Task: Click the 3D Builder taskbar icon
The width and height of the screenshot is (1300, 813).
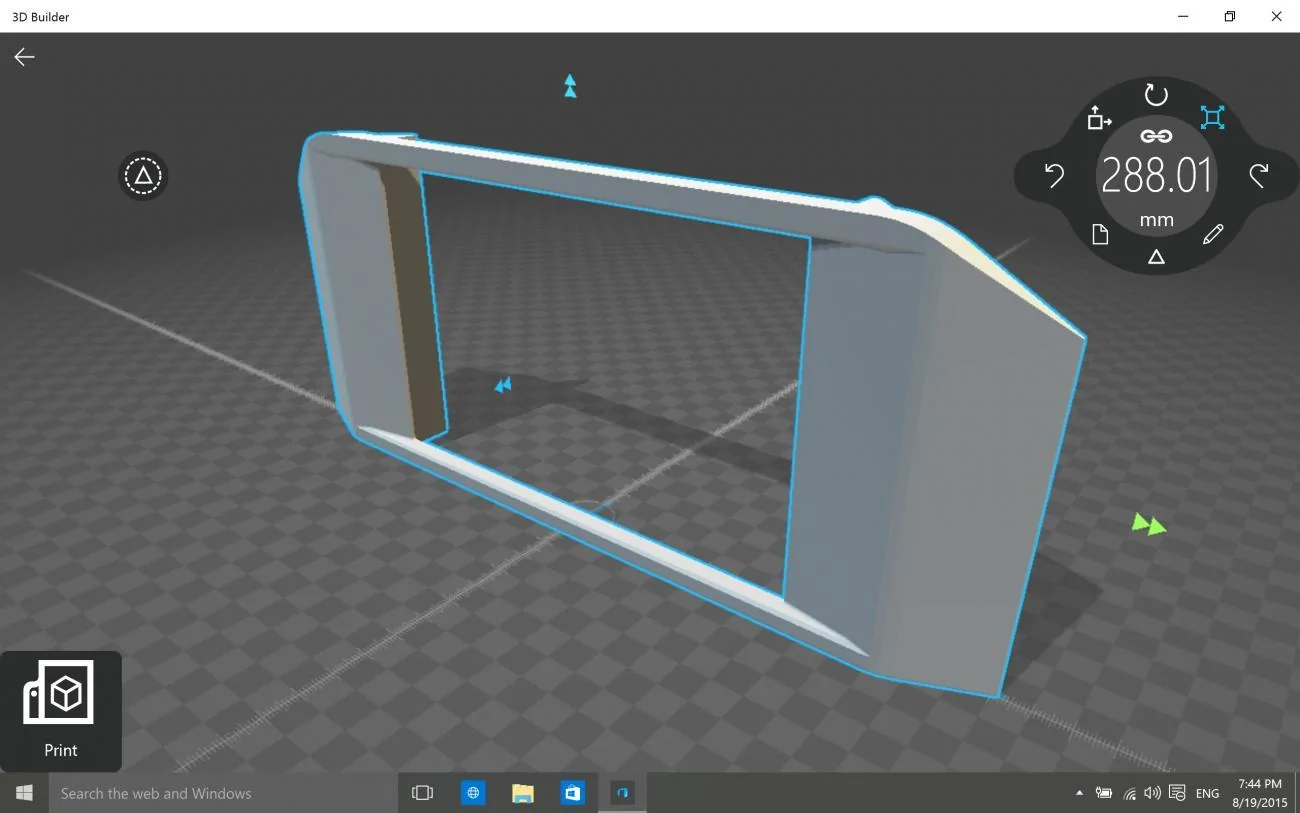Action: pyautogui.click(x=622, y=793)
